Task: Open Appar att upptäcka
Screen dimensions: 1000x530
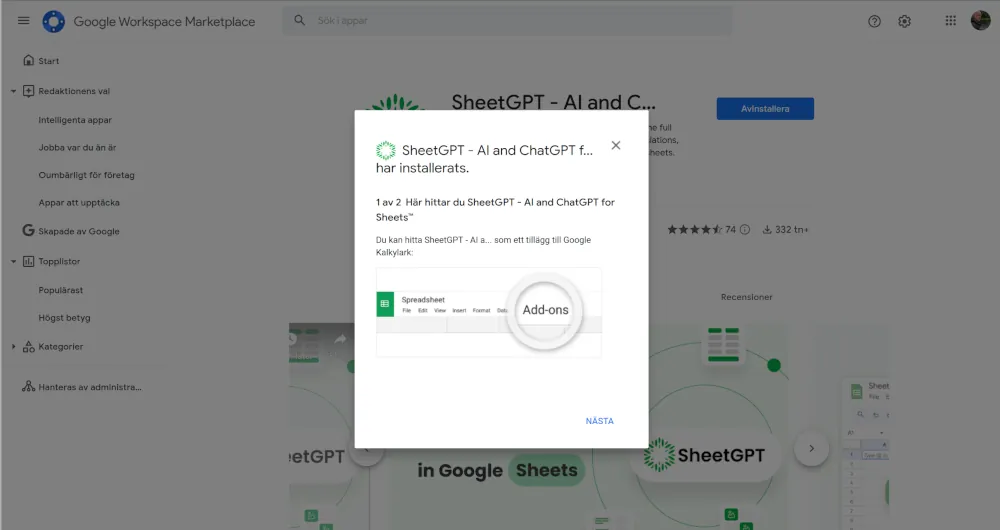Action: [x=79, y=203]
